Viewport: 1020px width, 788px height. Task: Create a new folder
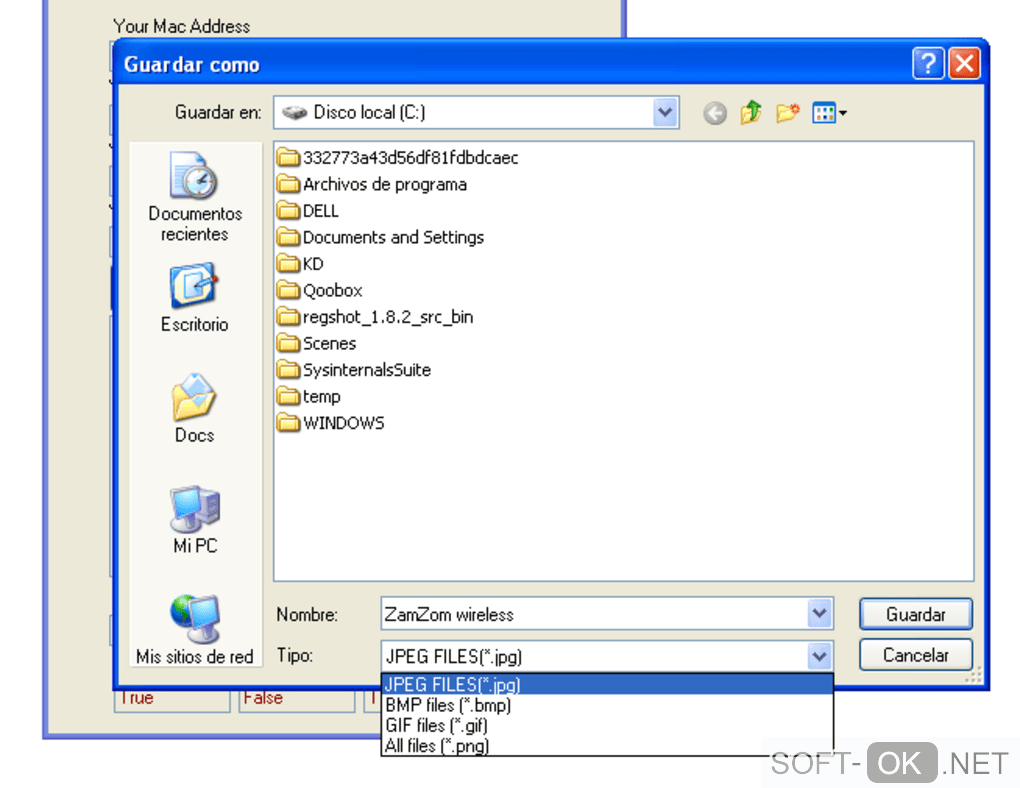click(787, 113)
